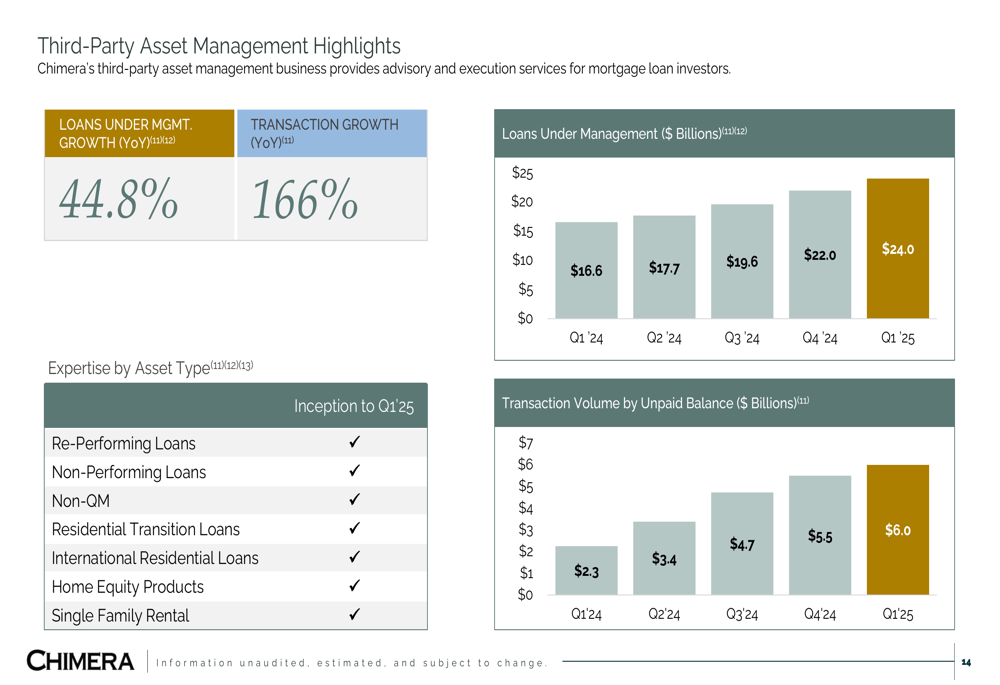Image resolution: width=1000 pixels, height=685 pixels.
Task: Click the Q3'24 label under Transaction Volume chart
Action: [742, 614]
